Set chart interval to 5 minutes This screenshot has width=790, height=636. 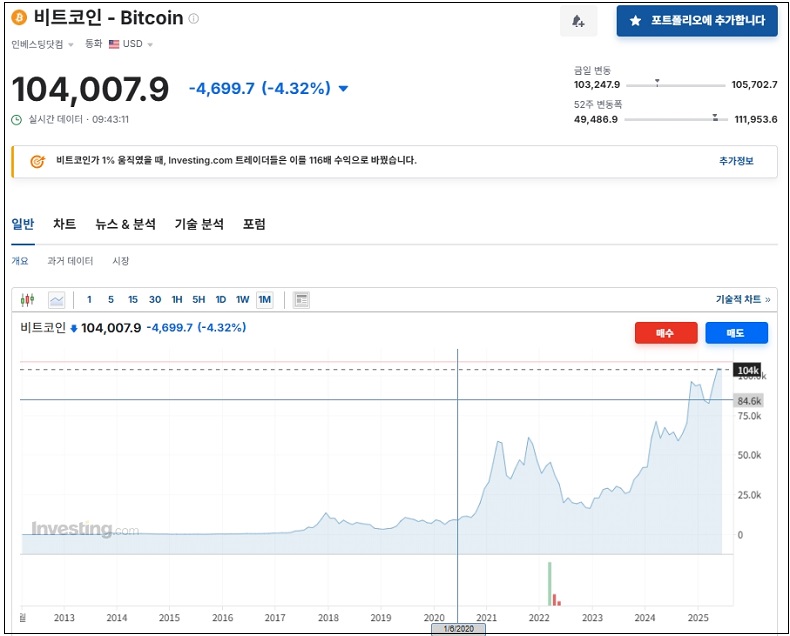pyautogui.click(x=111, y=300)
